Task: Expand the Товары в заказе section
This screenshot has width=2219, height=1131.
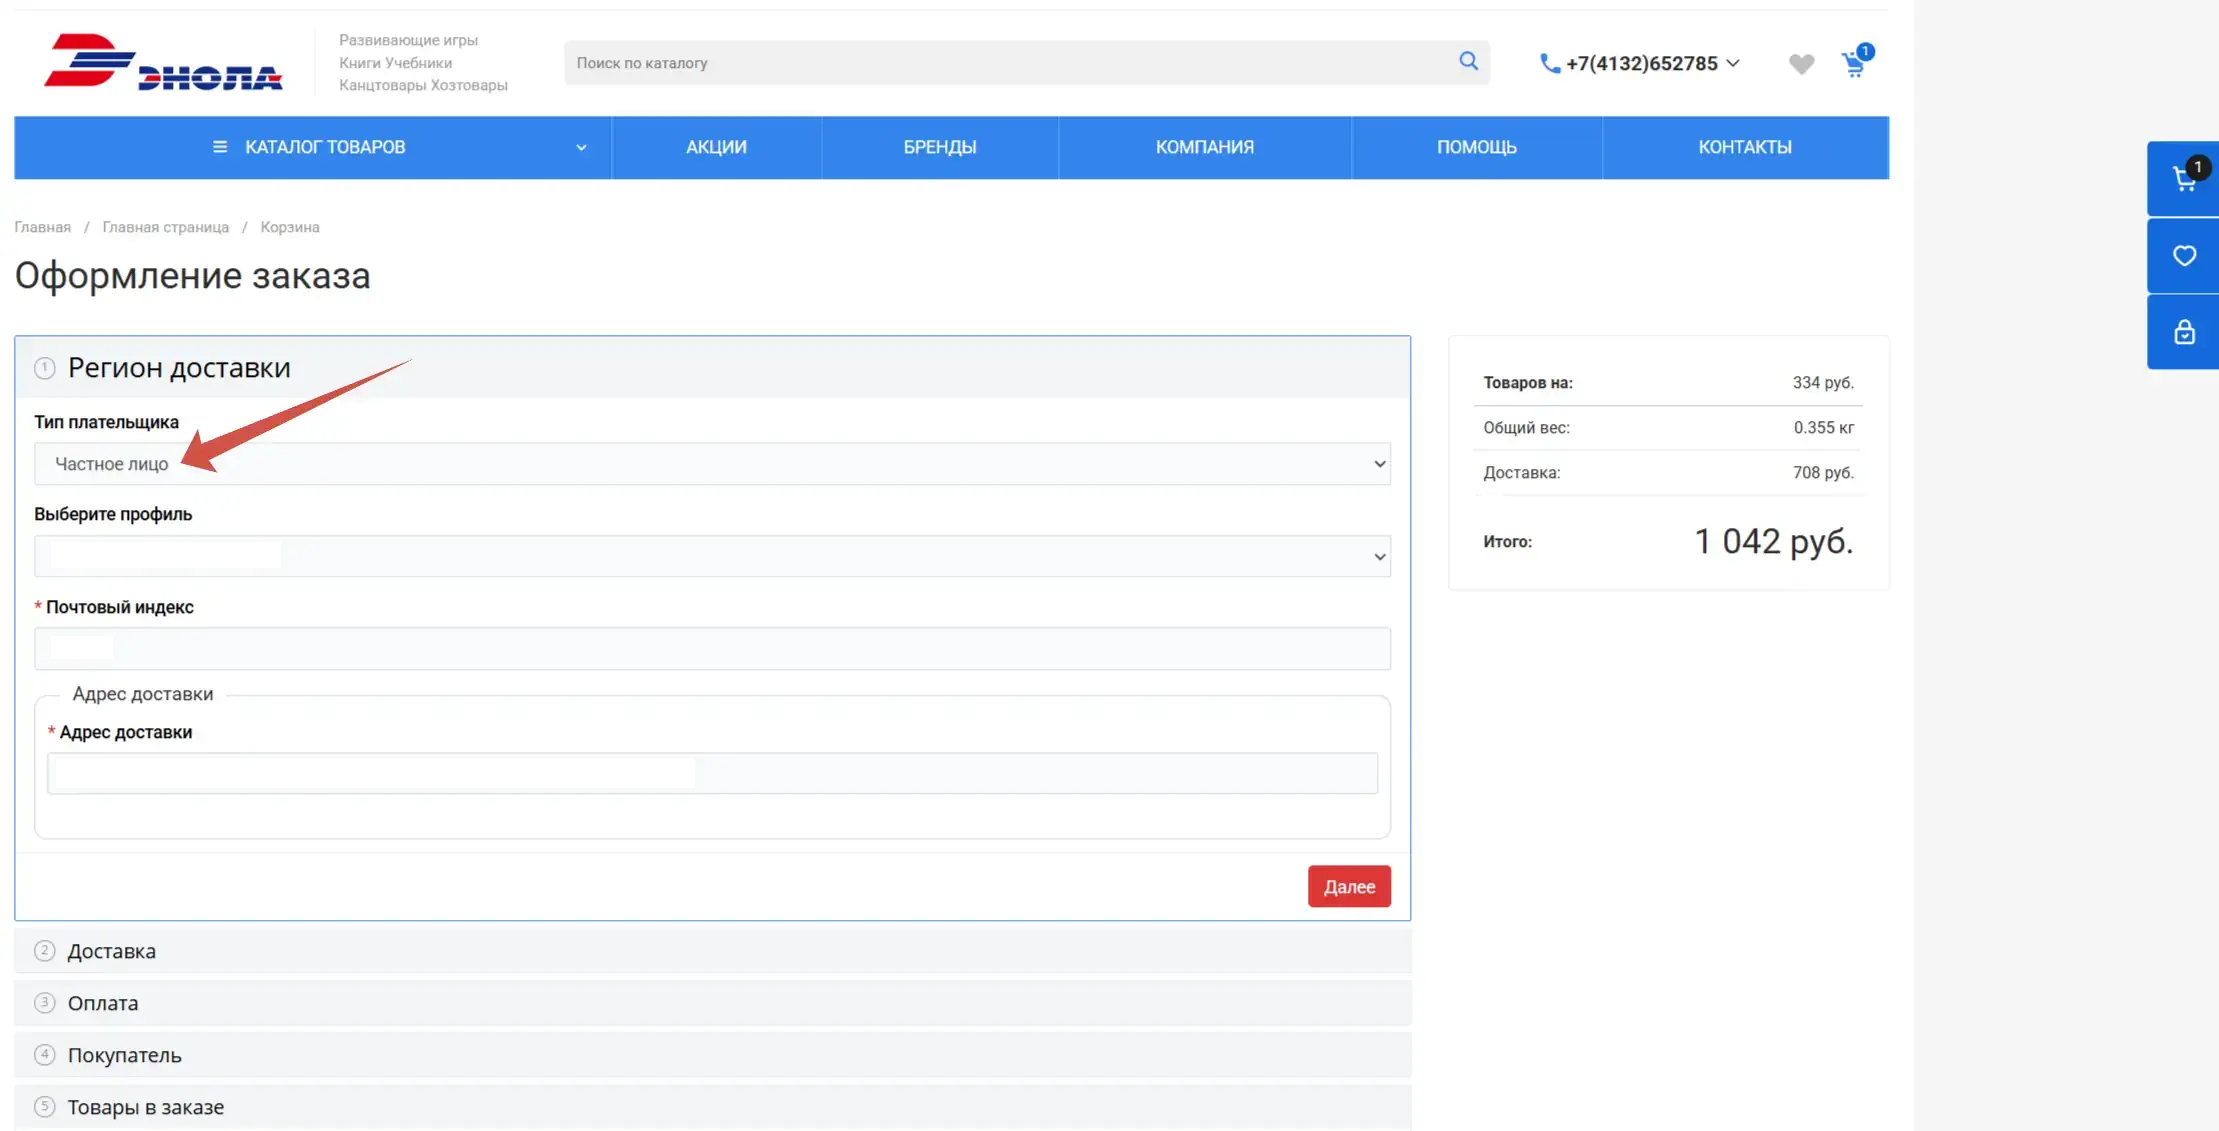Action: click(145, 1107)
